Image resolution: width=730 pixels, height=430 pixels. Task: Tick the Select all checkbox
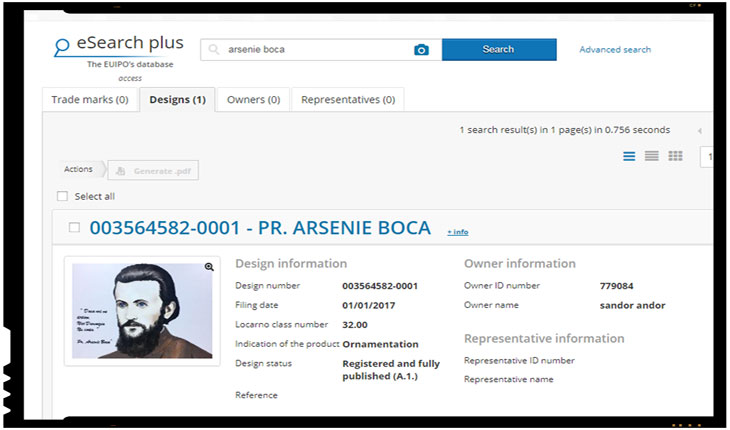(63, 196)
